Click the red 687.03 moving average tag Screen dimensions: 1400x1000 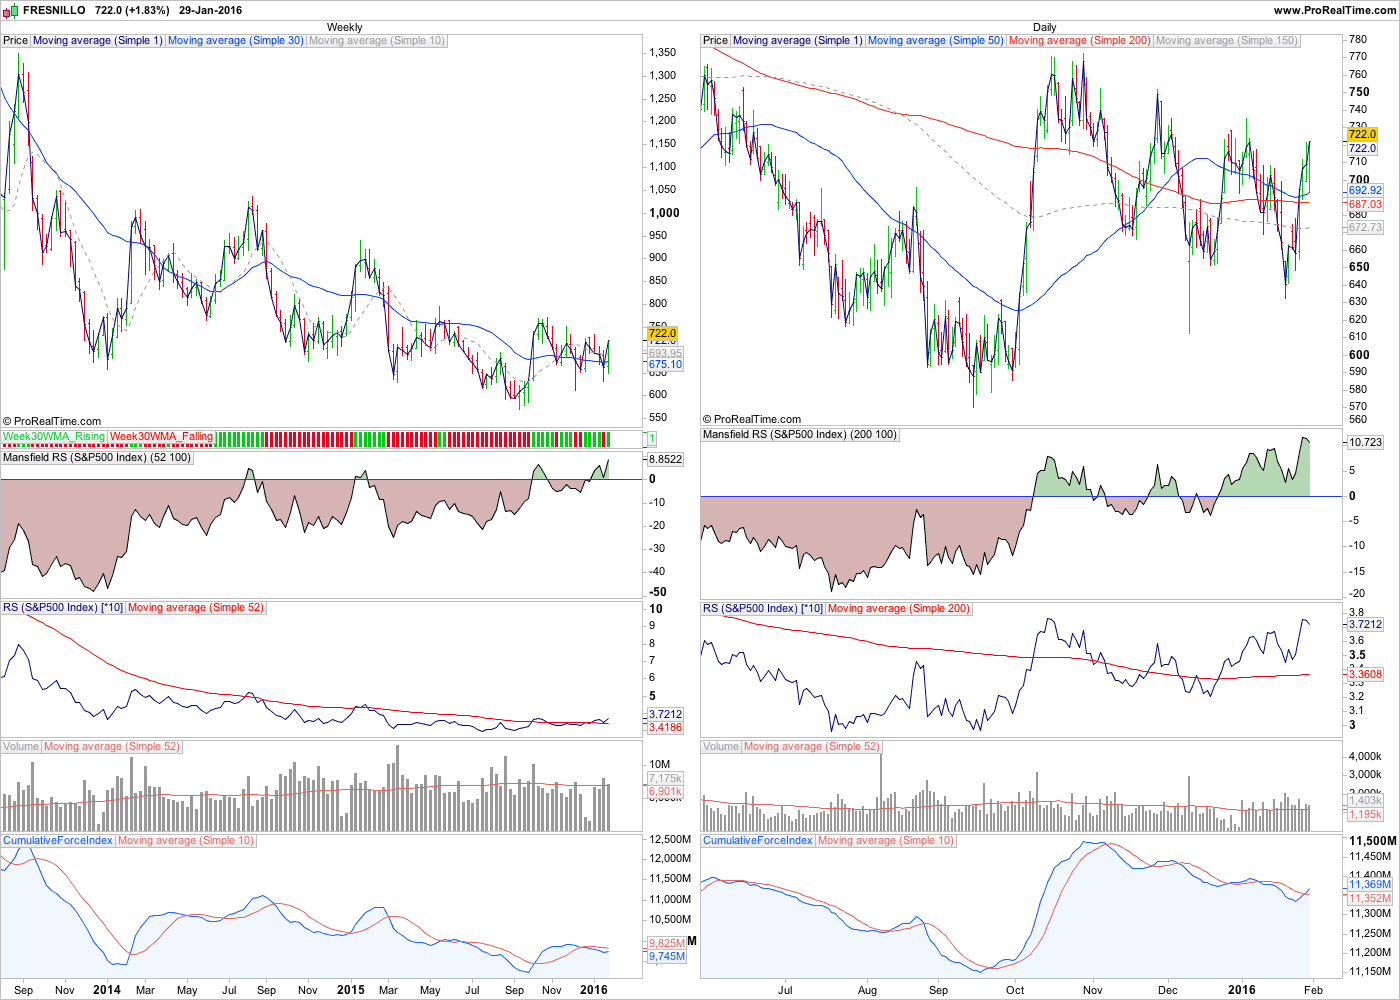point(1365,204)
